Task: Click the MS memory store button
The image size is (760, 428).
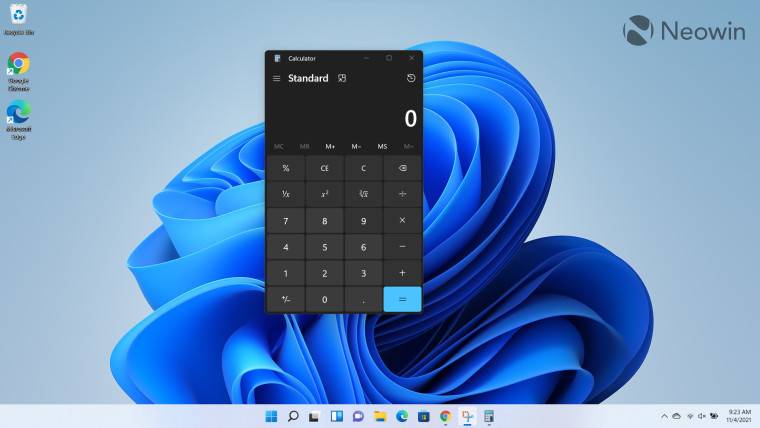Action: [x=382, y=146]
